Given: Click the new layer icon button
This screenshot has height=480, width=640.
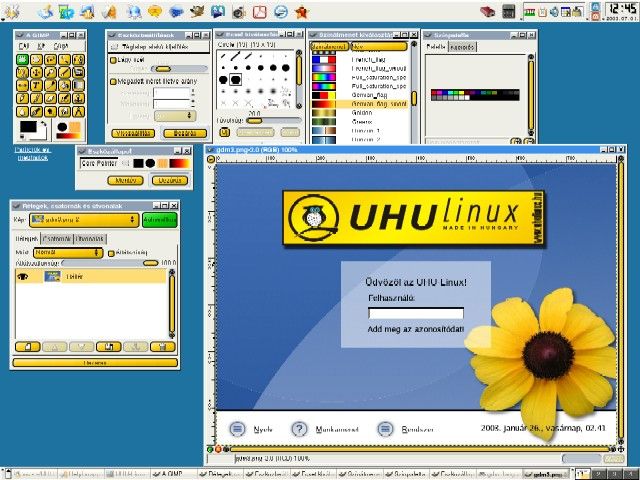Looking at the screenshot, I should 27,347.
